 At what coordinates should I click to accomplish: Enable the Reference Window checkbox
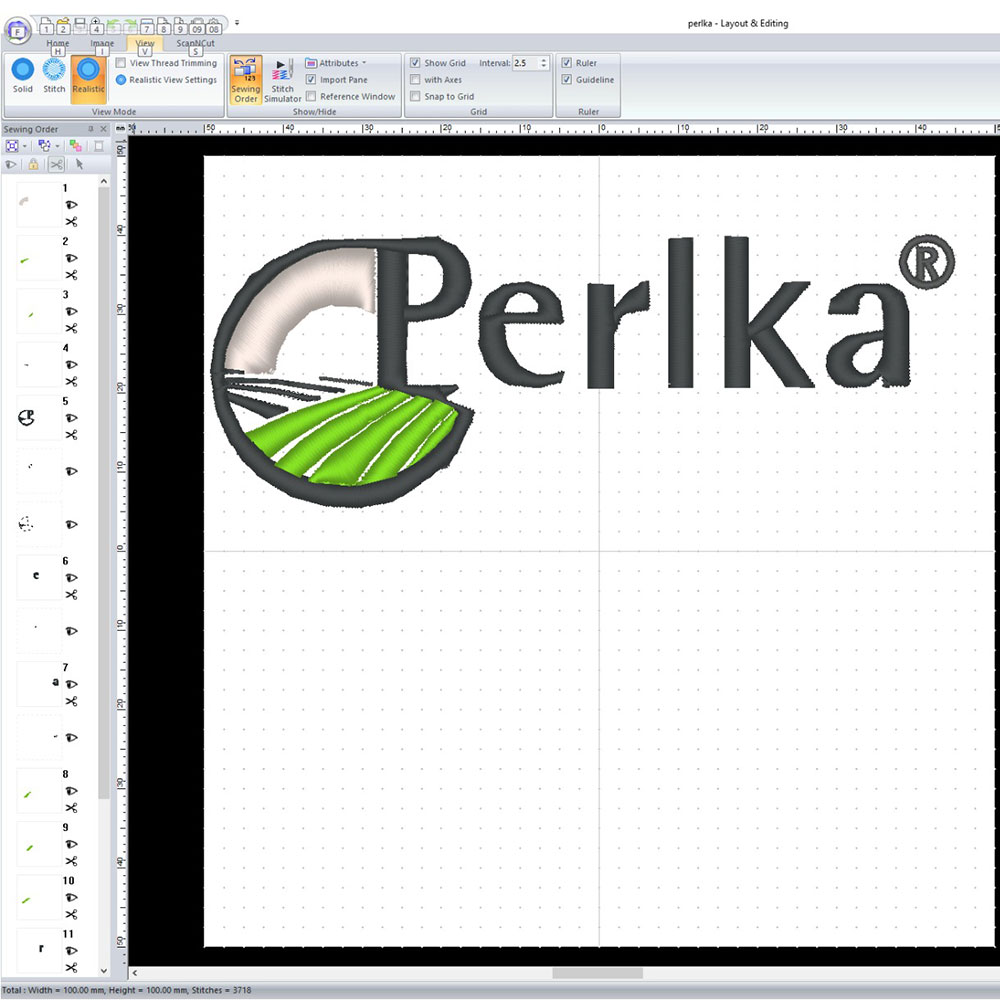[x=311, y=96]
